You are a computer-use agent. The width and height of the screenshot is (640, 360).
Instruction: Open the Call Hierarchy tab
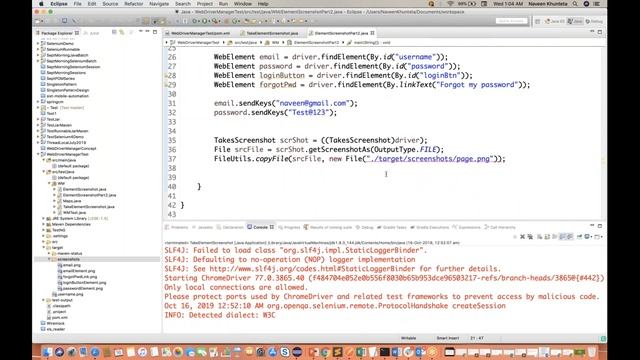point(500,227)
